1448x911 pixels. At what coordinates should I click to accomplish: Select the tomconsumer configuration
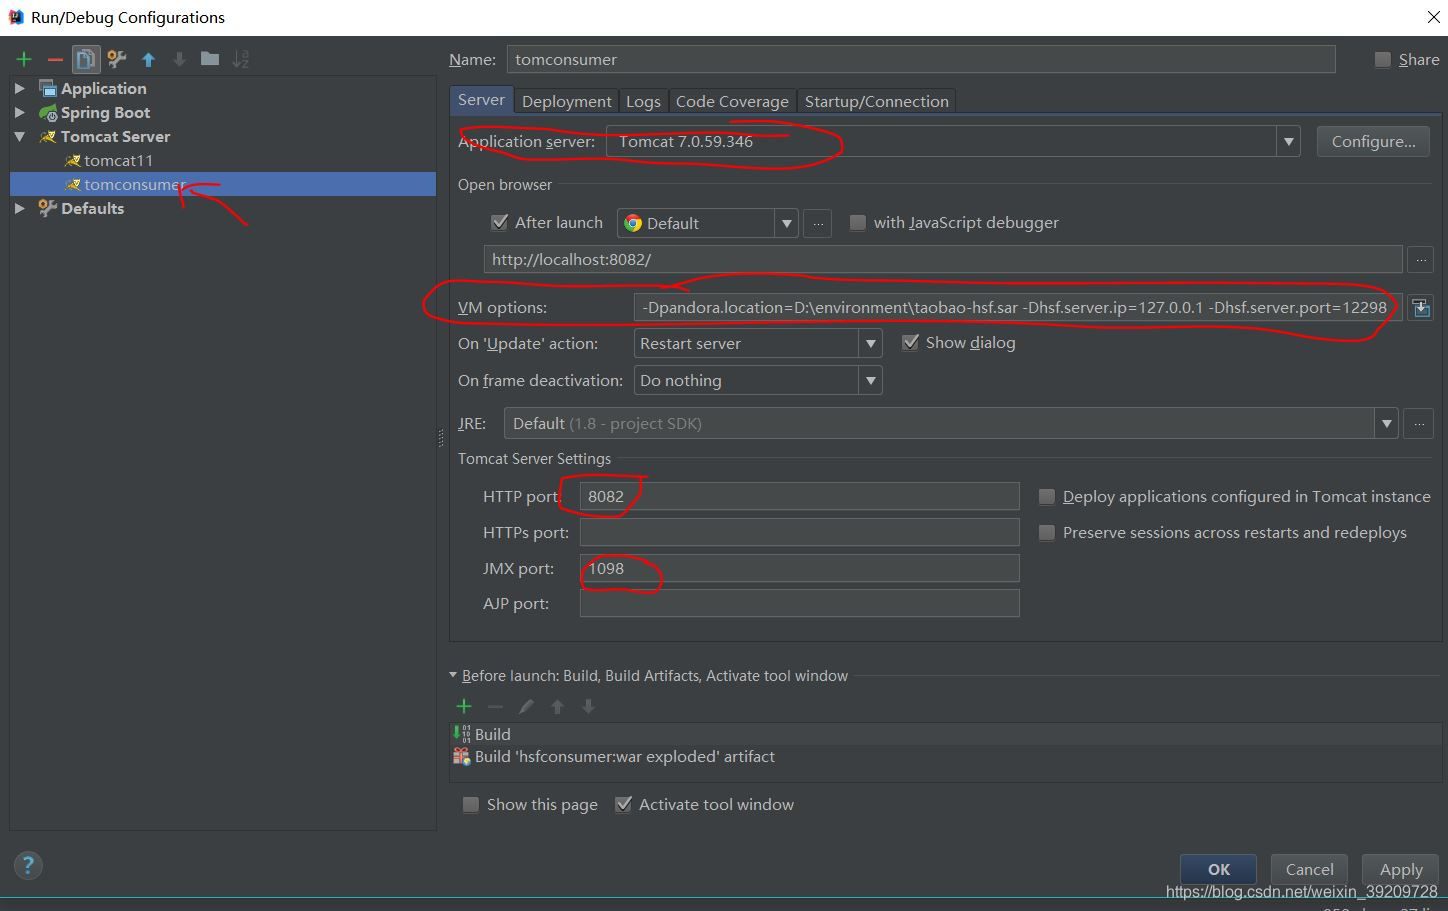click(x=223, y=184)
